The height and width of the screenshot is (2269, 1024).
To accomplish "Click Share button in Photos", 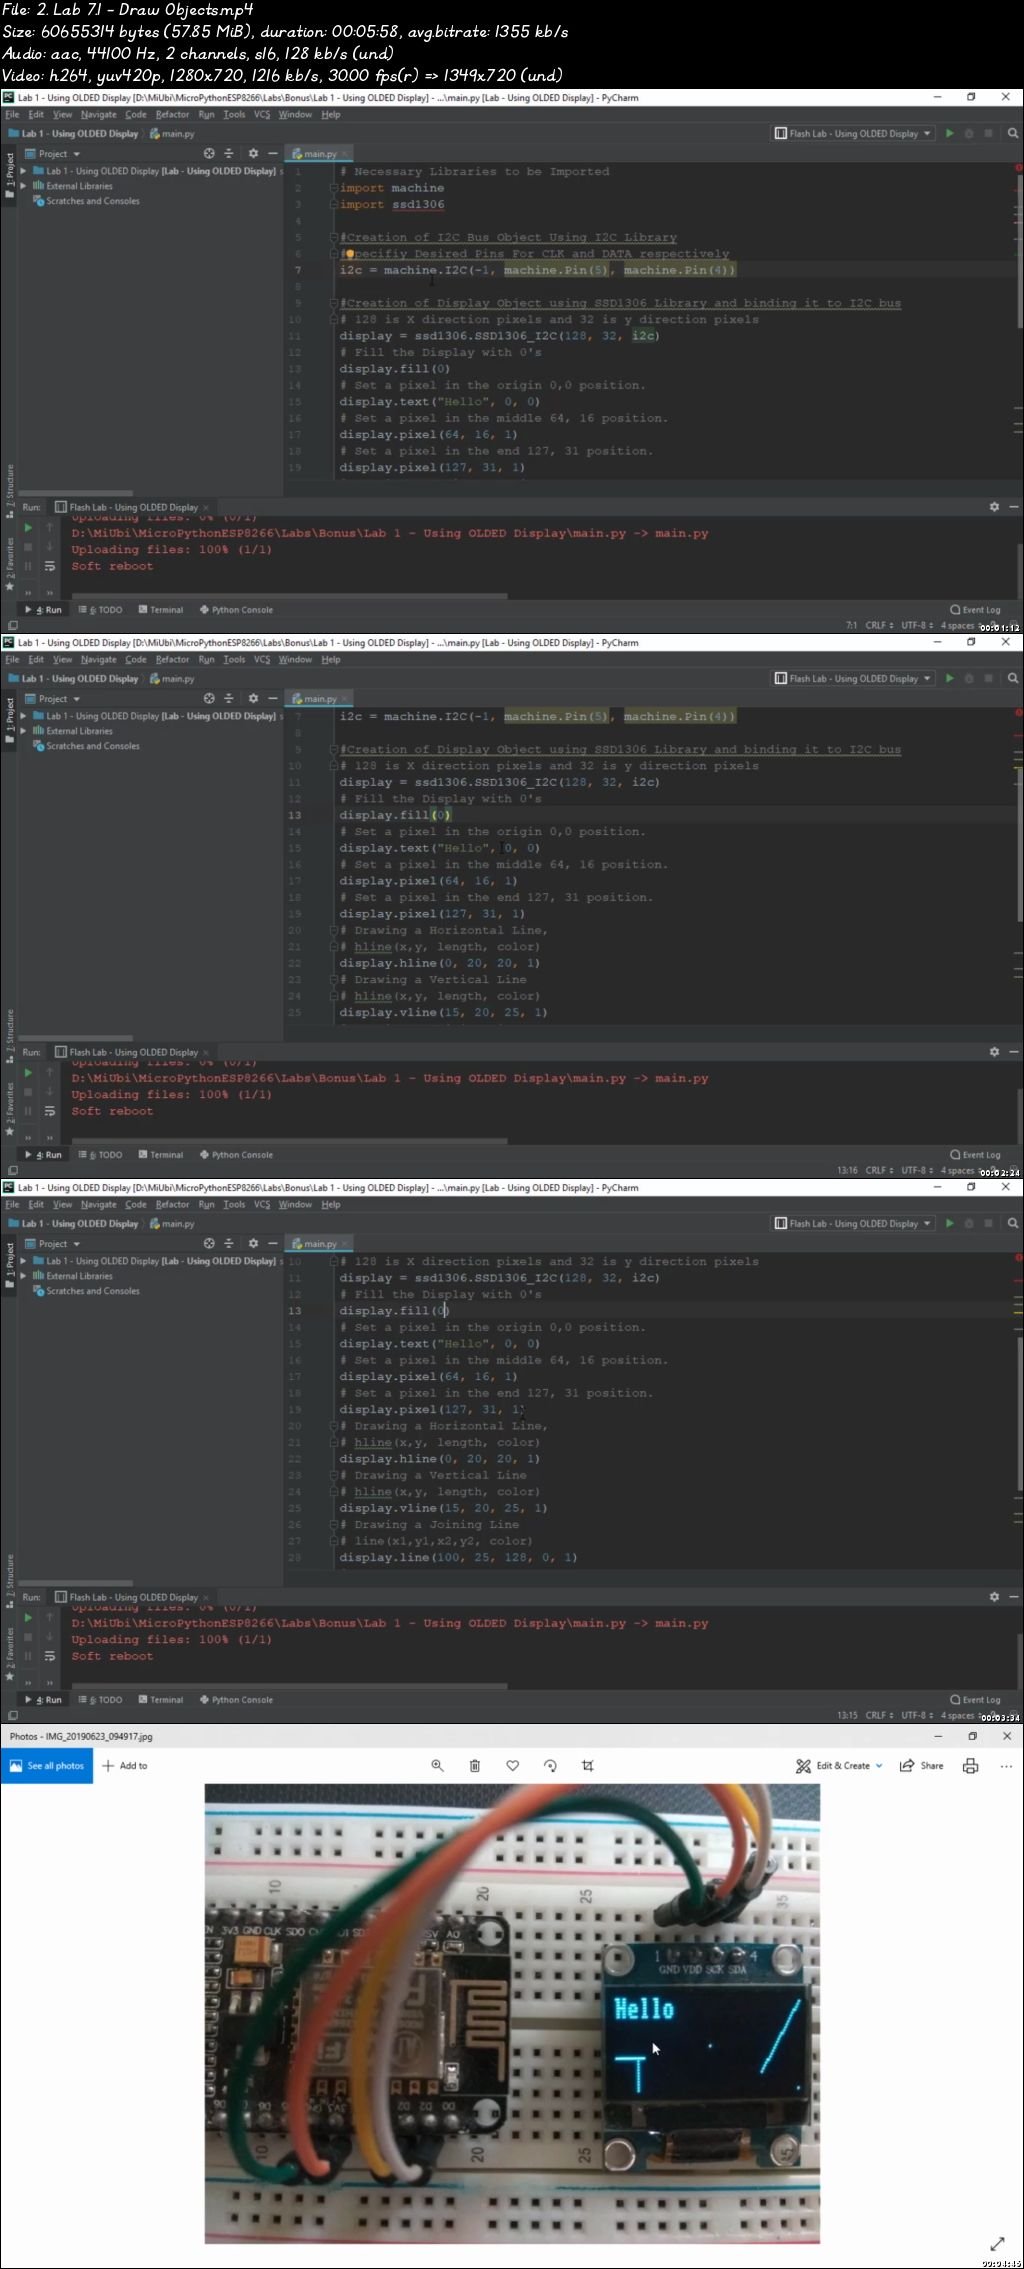I will pyautogui.click(x=921, y=1765).
